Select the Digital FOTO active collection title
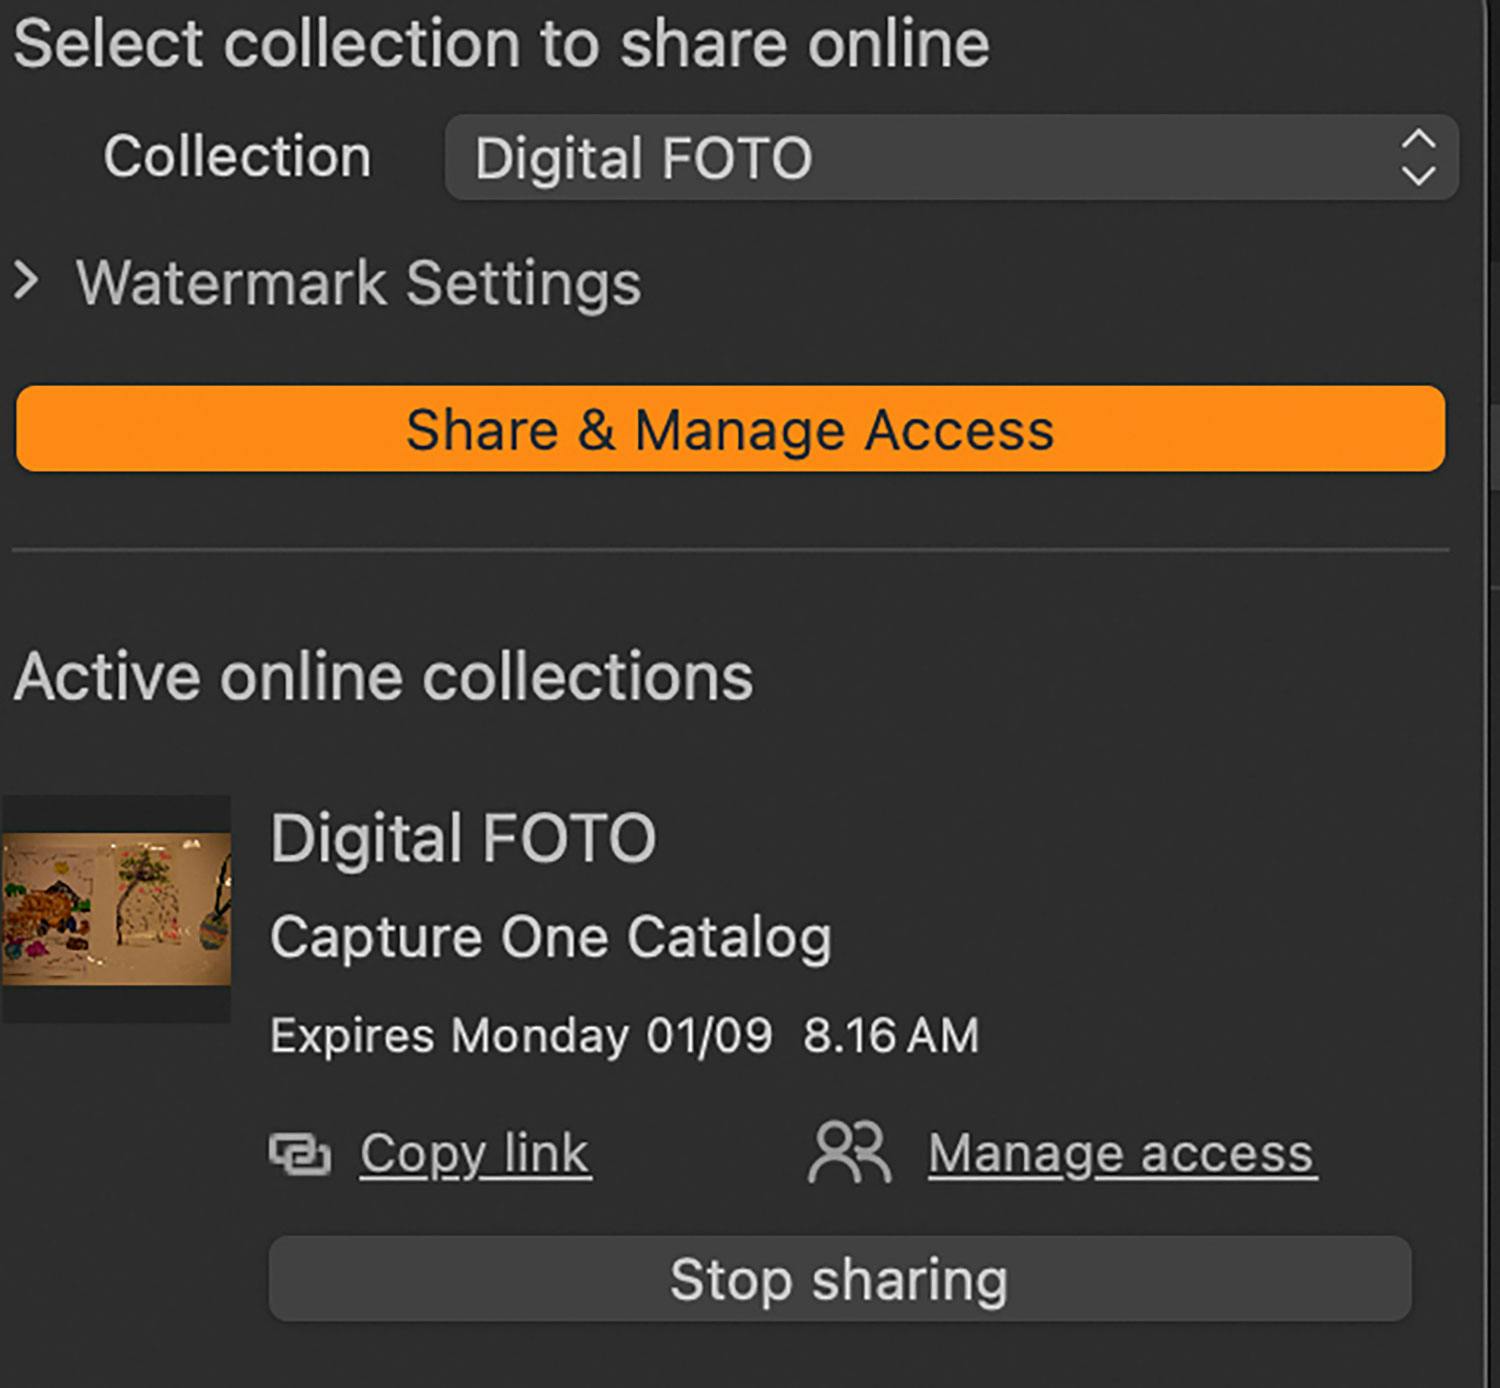1500x1388 pixels. pos(463,838)
